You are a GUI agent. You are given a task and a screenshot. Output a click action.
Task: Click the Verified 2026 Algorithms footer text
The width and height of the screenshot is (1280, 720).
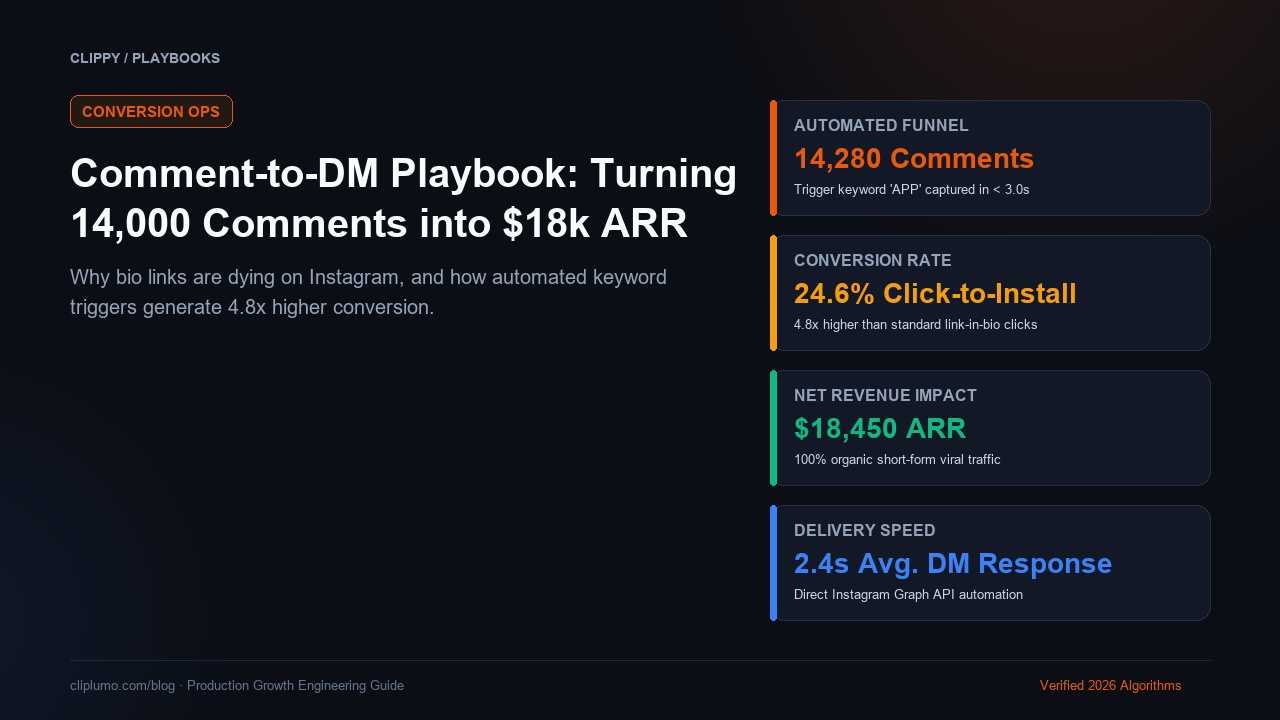(1110, 686)
